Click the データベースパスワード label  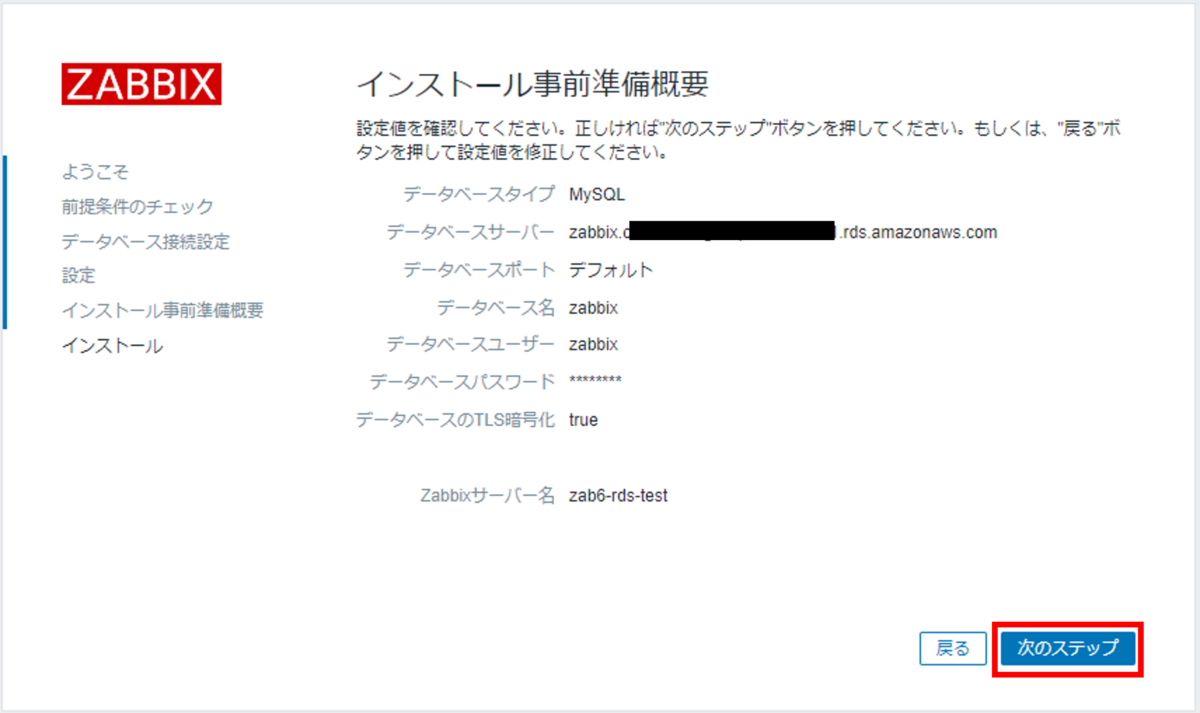coord(462,382)
